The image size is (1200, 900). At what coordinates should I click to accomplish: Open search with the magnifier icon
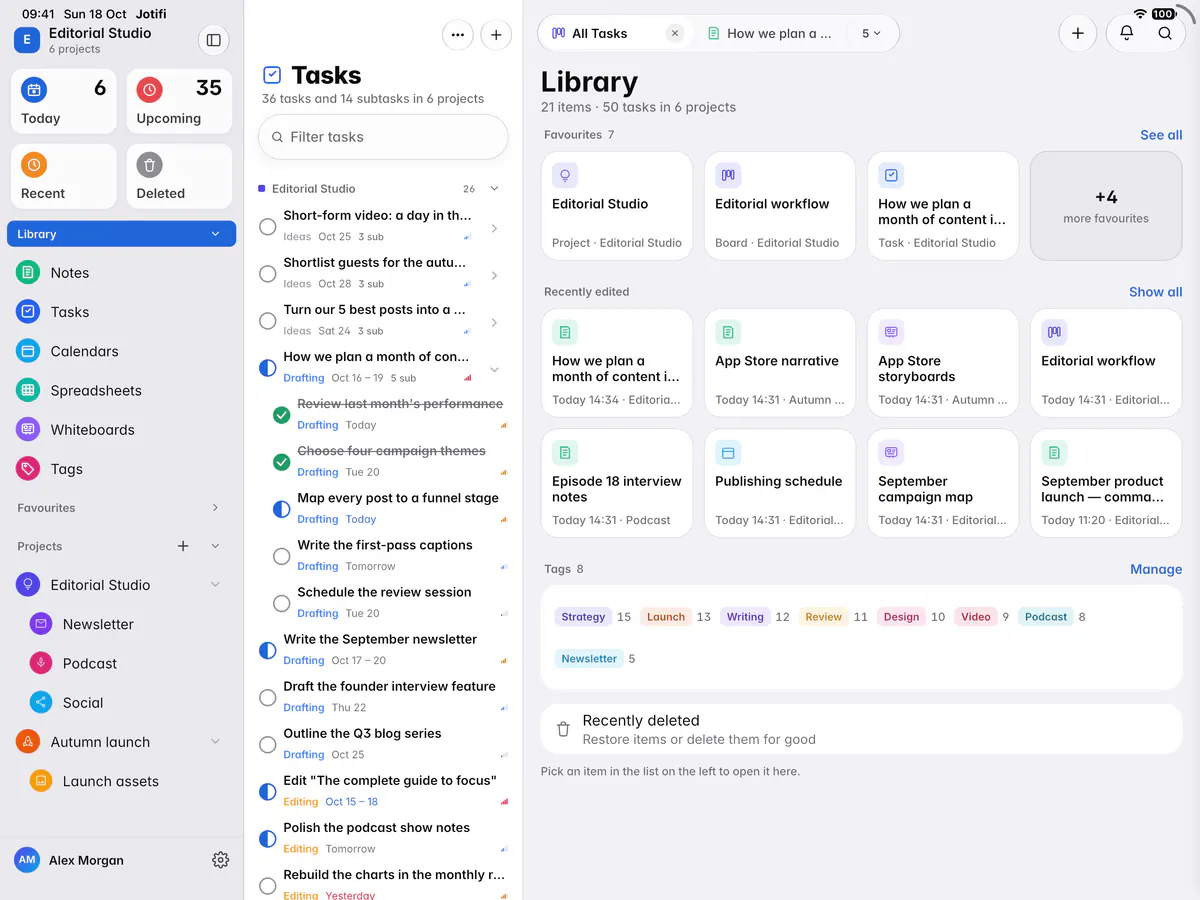1165,33
